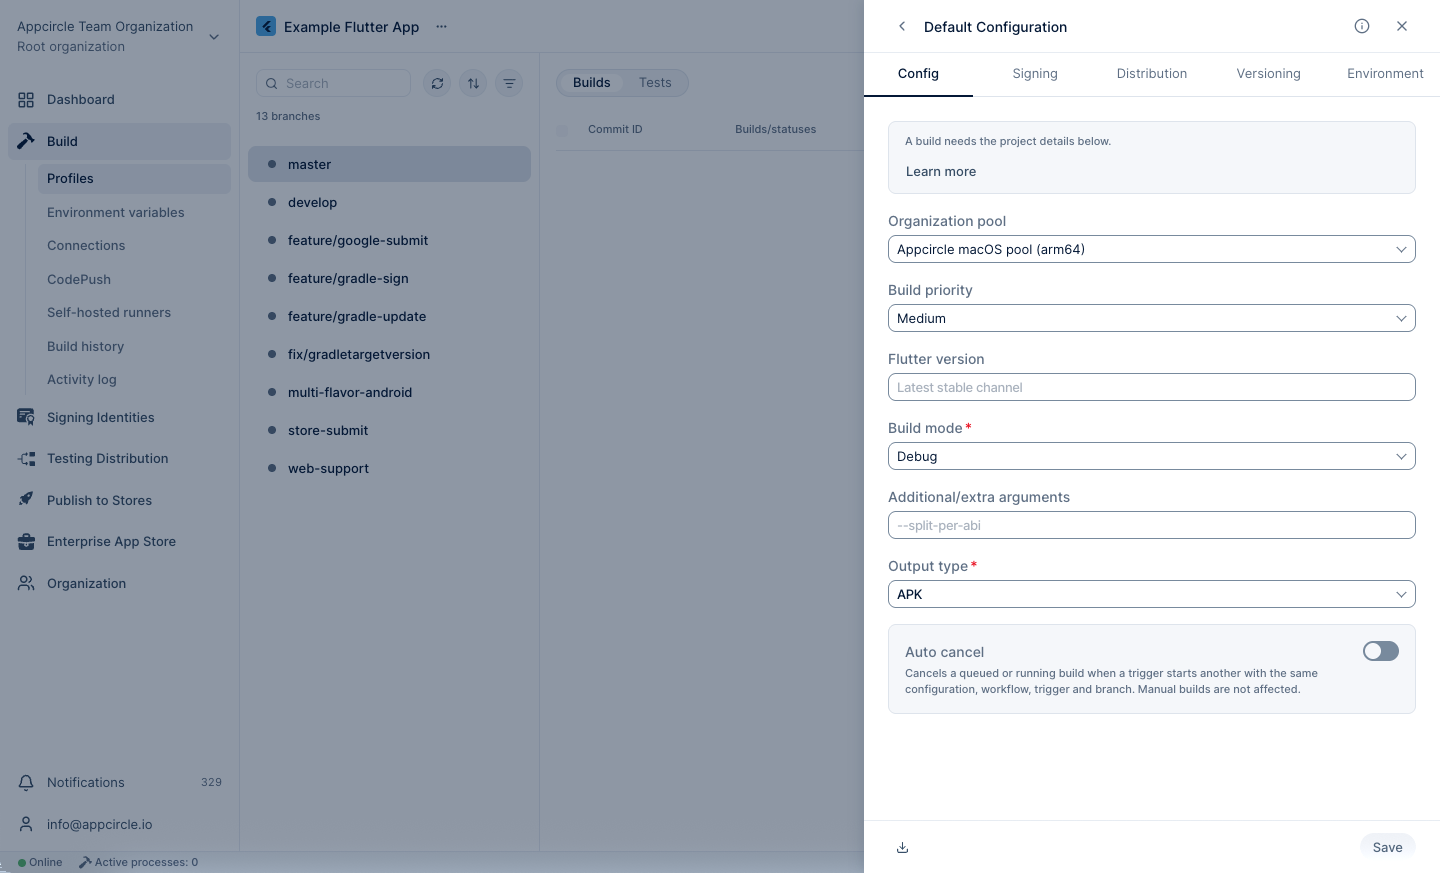
Task: Click the Flutter version input field
Action: (x=1151, y=387)
